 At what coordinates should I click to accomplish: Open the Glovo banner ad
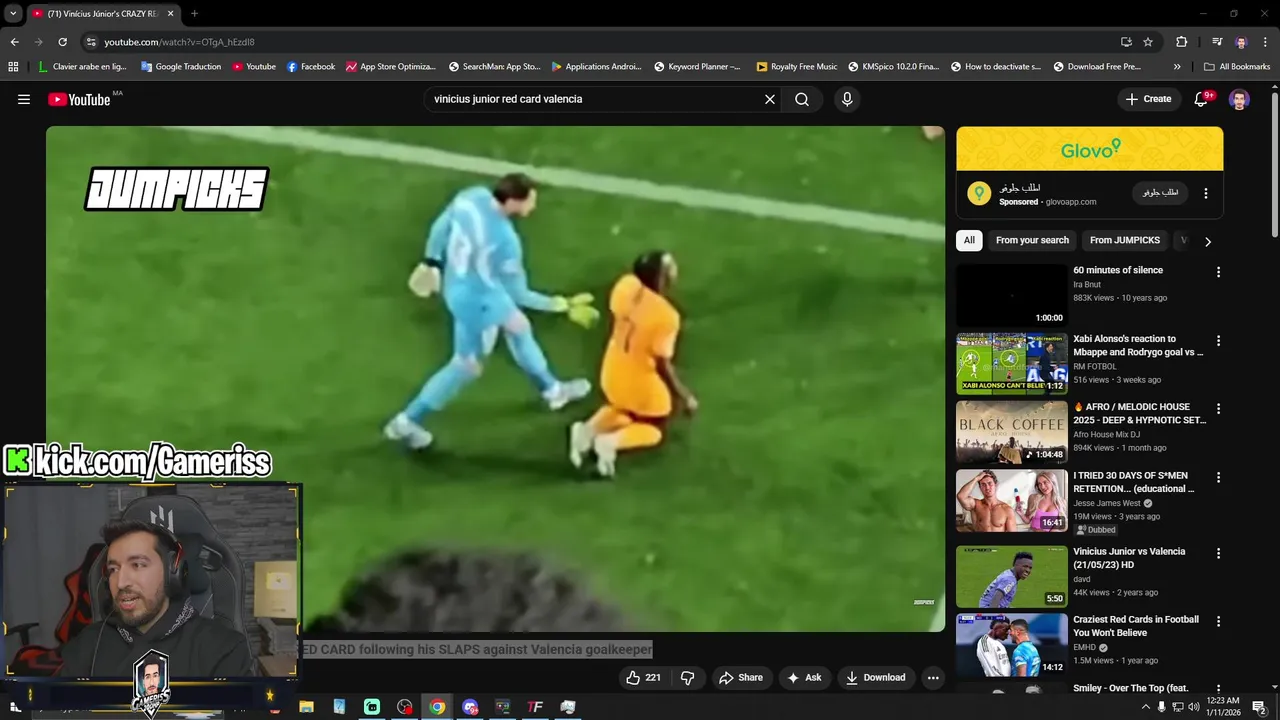click(x=1089, y=149)
